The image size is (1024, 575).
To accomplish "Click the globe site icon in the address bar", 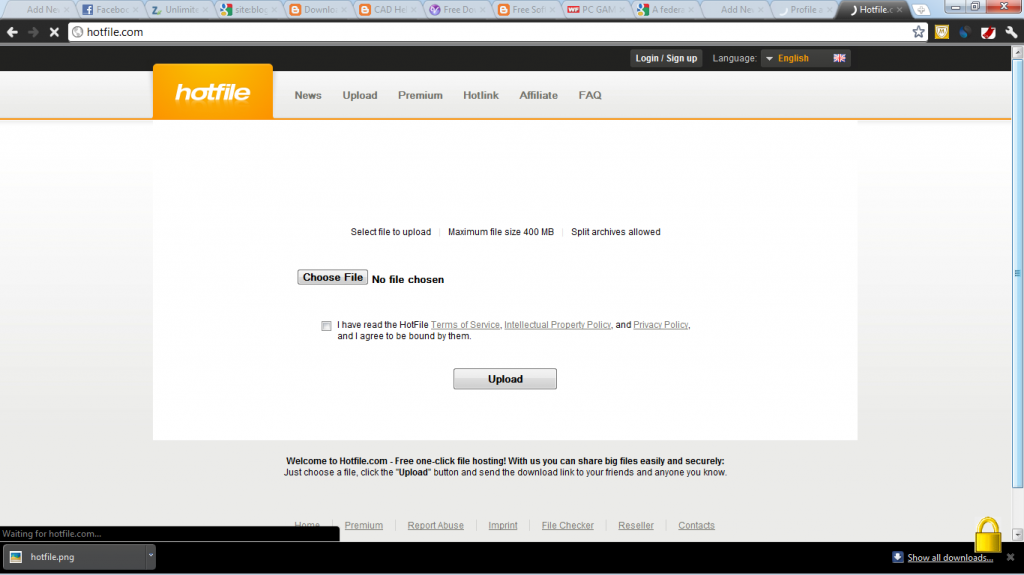I will click(78, 32).
